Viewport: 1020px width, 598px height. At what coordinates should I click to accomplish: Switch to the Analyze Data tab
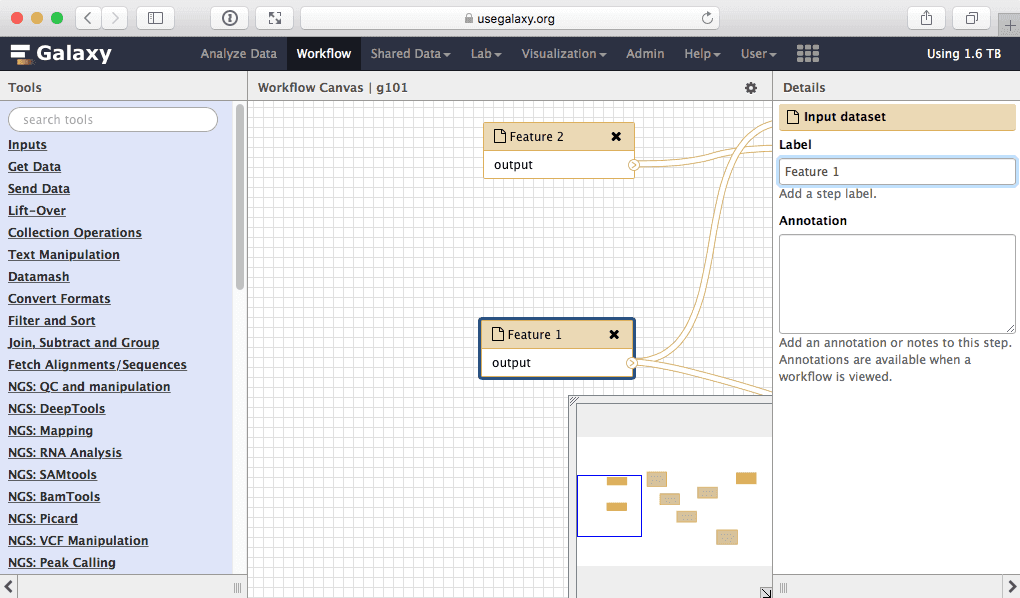[238, 54]
